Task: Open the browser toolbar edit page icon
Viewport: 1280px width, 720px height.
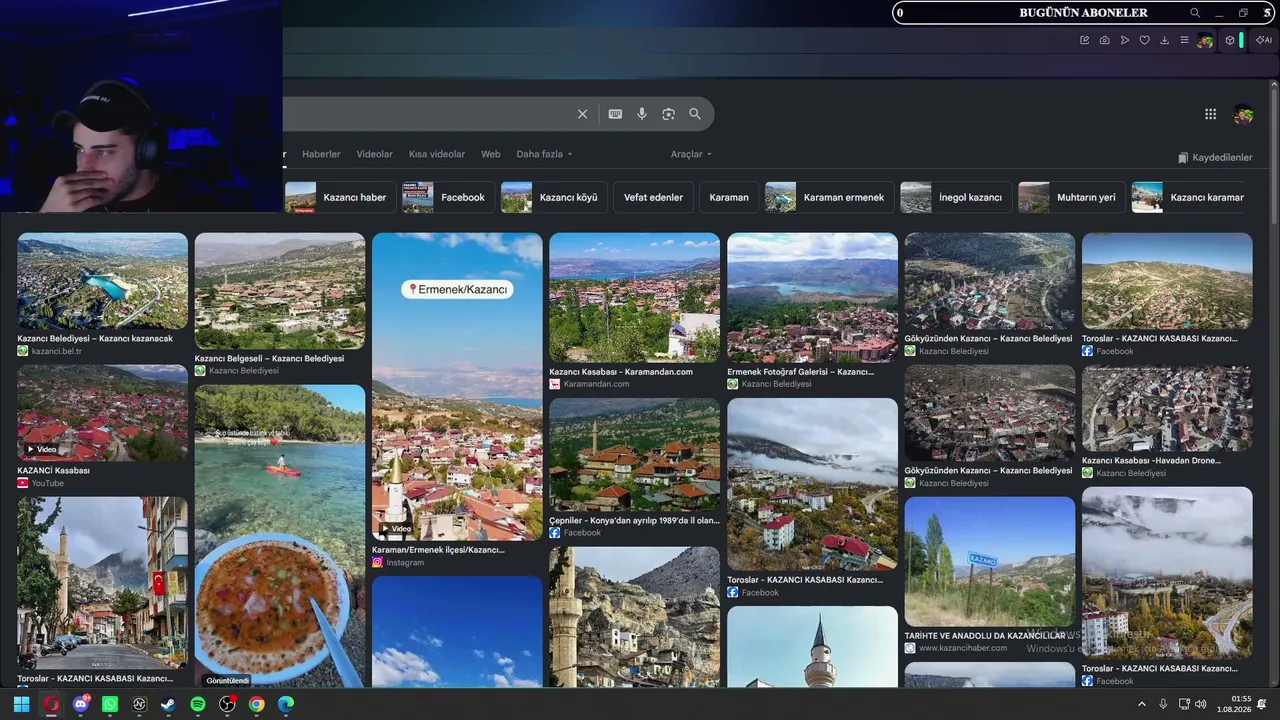Action: tap(1084, 40)
